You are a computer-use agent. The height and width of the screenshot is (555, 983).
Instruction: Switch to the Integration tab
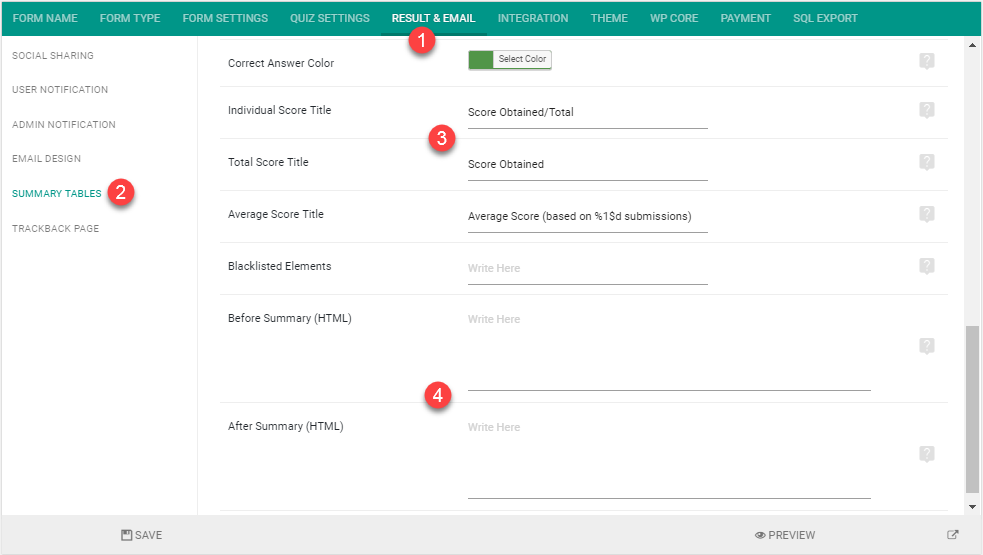pos(533,18)
